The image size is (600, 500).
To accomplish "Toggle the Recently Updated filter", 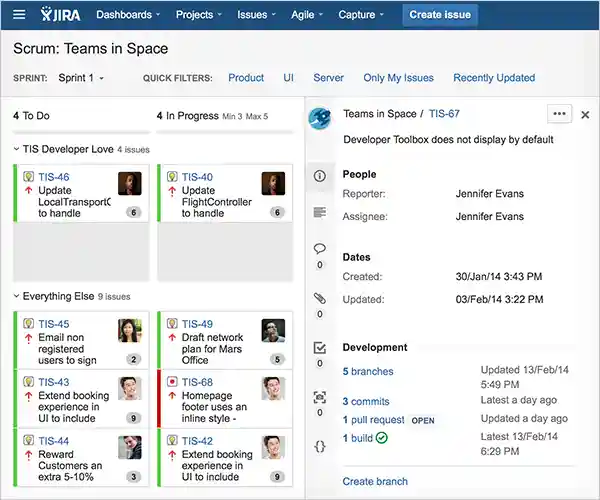I will (494, 78).
